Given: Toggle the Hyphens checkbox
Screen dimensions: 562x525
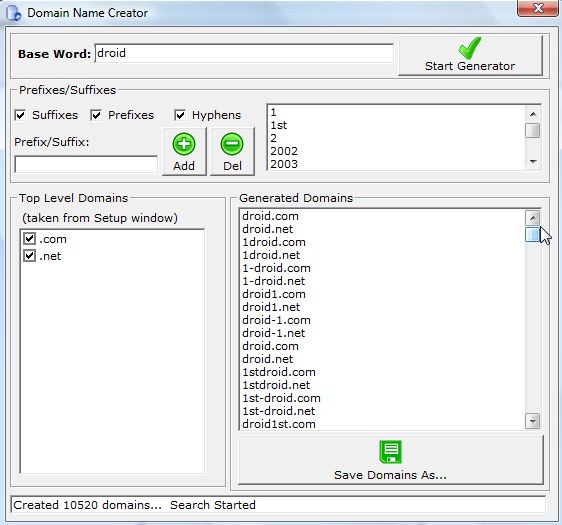Looking at the screenshot, I should [x=180, y=115].
